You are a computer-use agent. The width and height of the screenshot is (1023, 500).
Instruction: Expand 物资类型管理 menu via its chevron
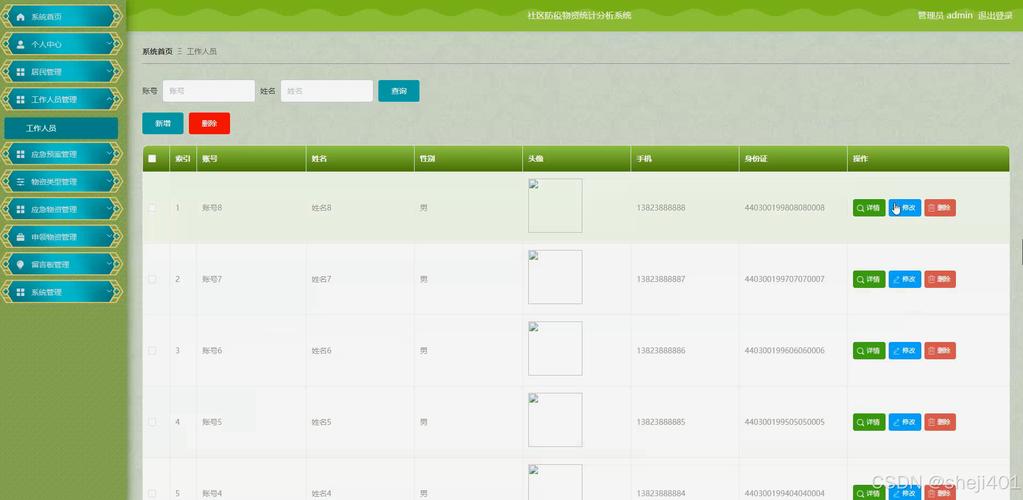[x=109, y=181]
